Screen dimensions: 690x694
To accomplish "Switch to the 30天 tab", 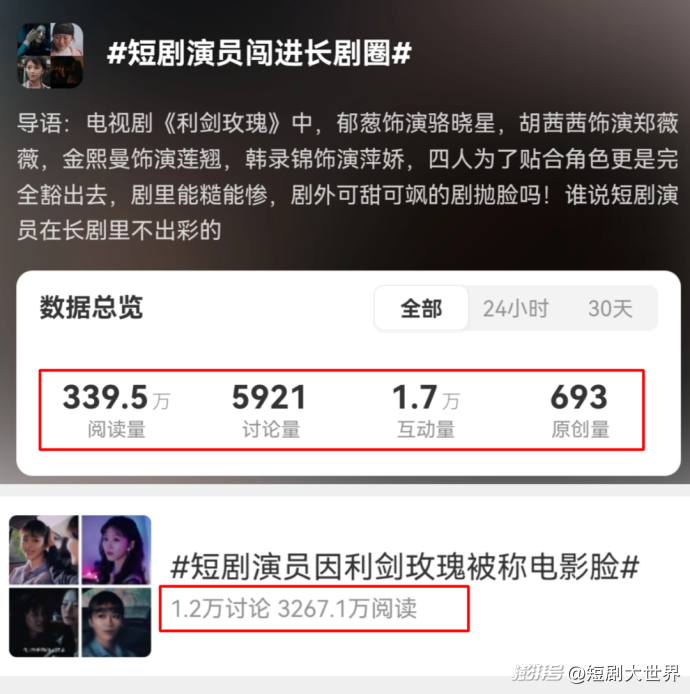I will coord(610,308).
